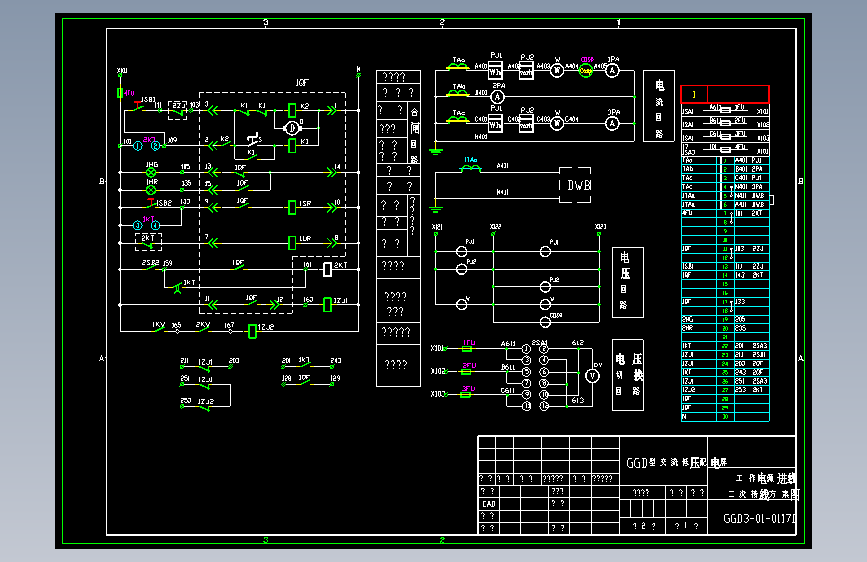Image resolution: width=867 pixels, height=562 pixels.
Task: Click the DV voltmeter circle symbol
Action: click(x=592, y=376)
